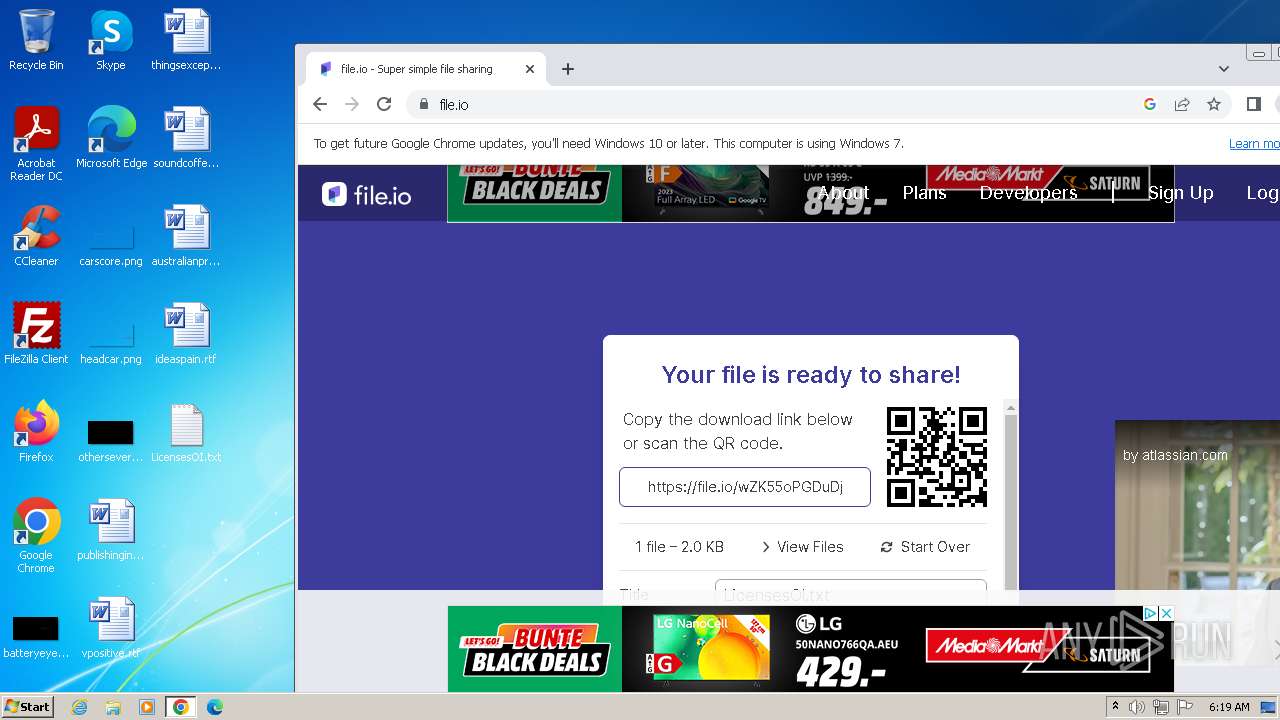Launch CCleaner from the desktop

pyautogui.click(x=36, y=236)
